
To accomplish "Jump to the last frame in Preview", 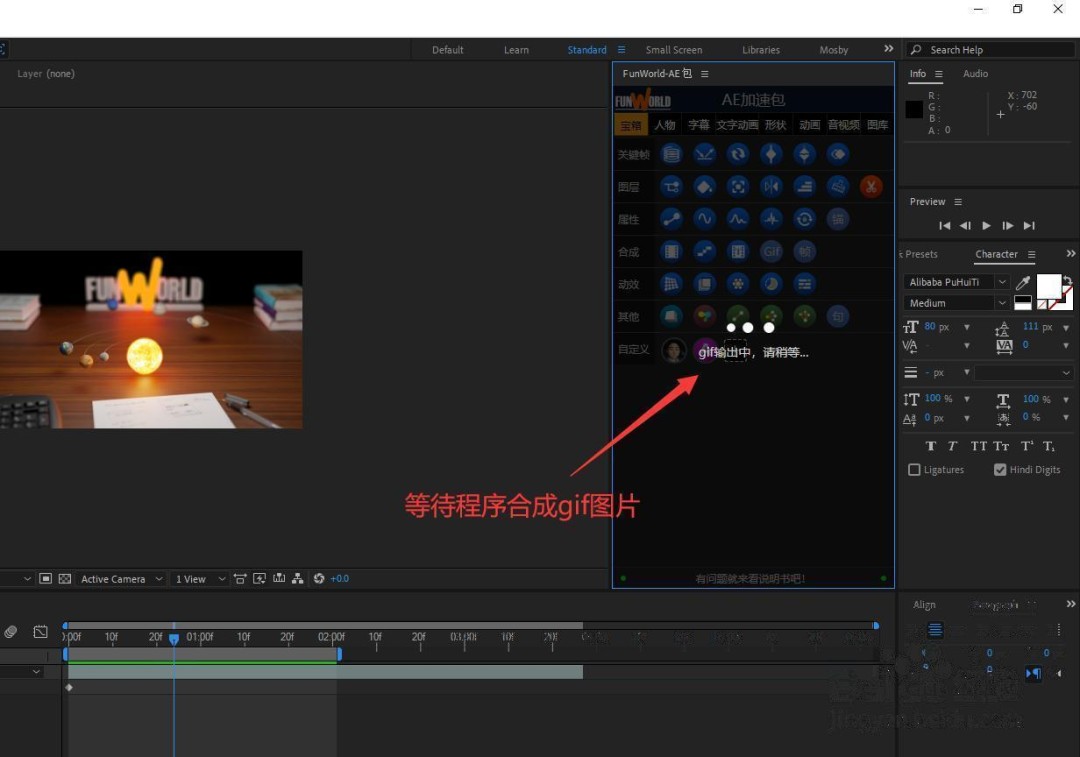I will coord(1029,225).
